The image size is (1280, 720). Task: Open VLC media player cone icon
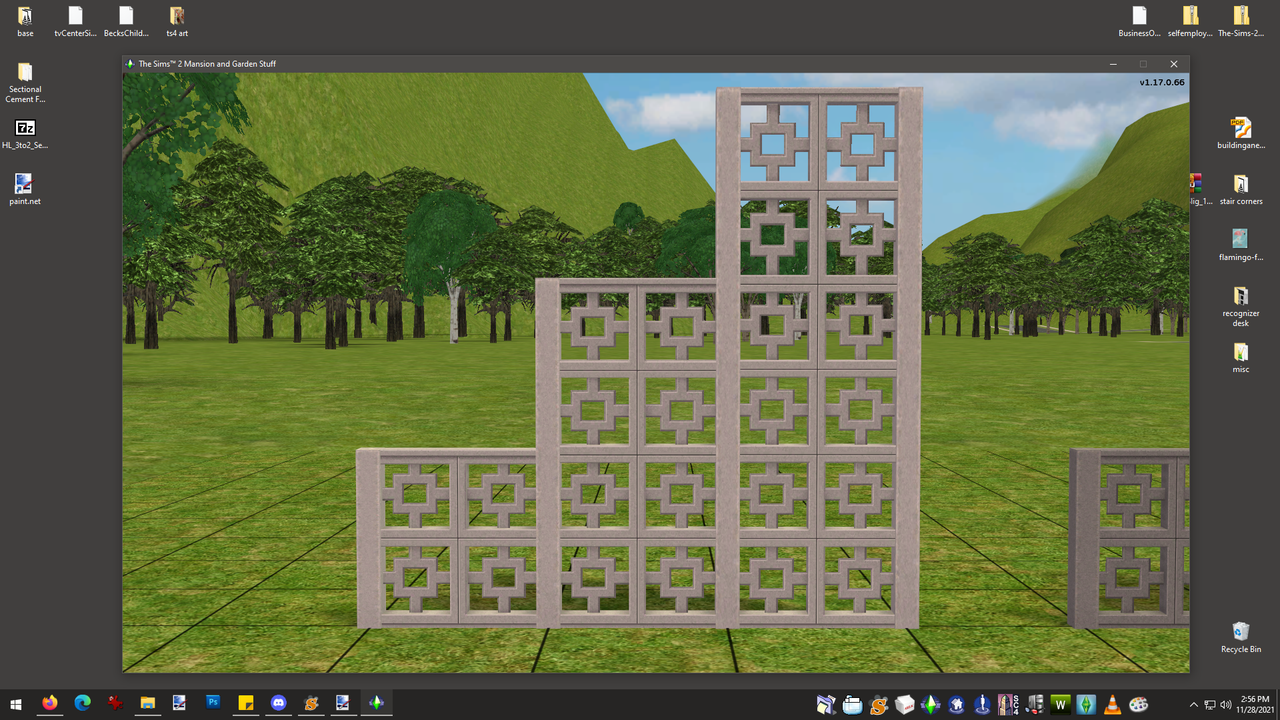coord(1113,704)
